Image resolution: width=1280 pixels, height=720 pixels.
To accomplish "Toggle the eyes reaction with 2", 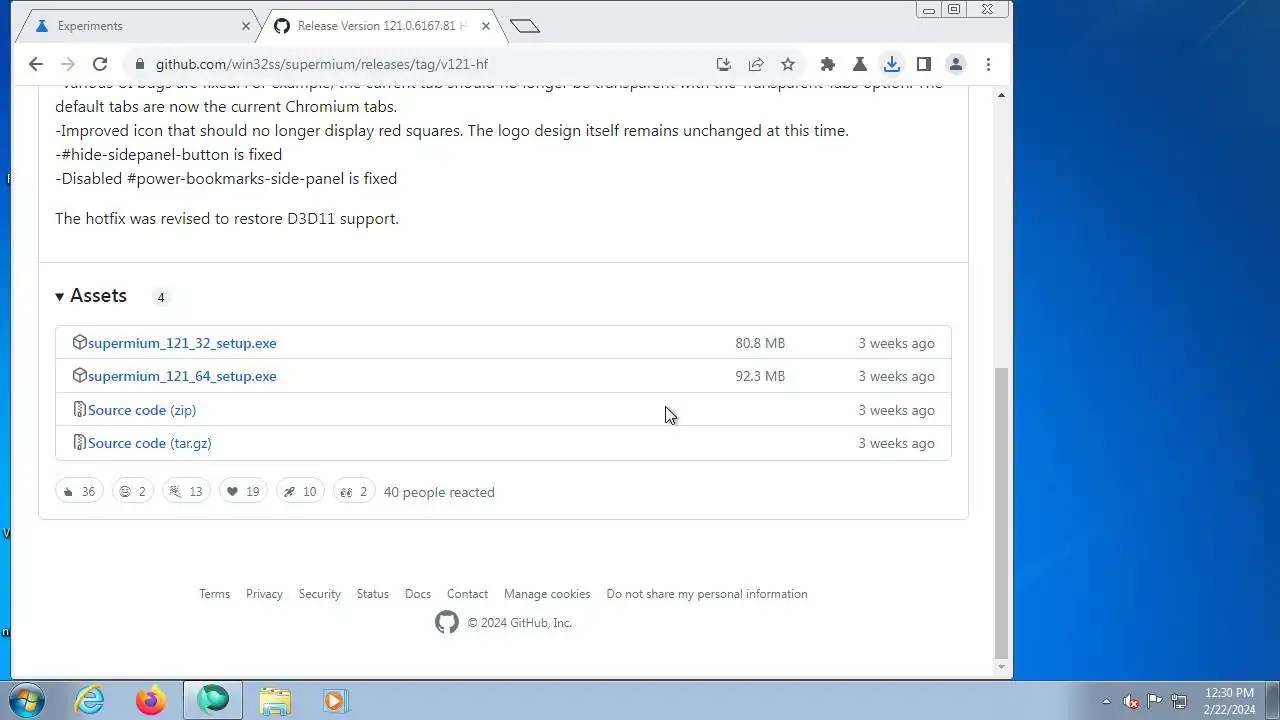I will [x=354, y=491].
